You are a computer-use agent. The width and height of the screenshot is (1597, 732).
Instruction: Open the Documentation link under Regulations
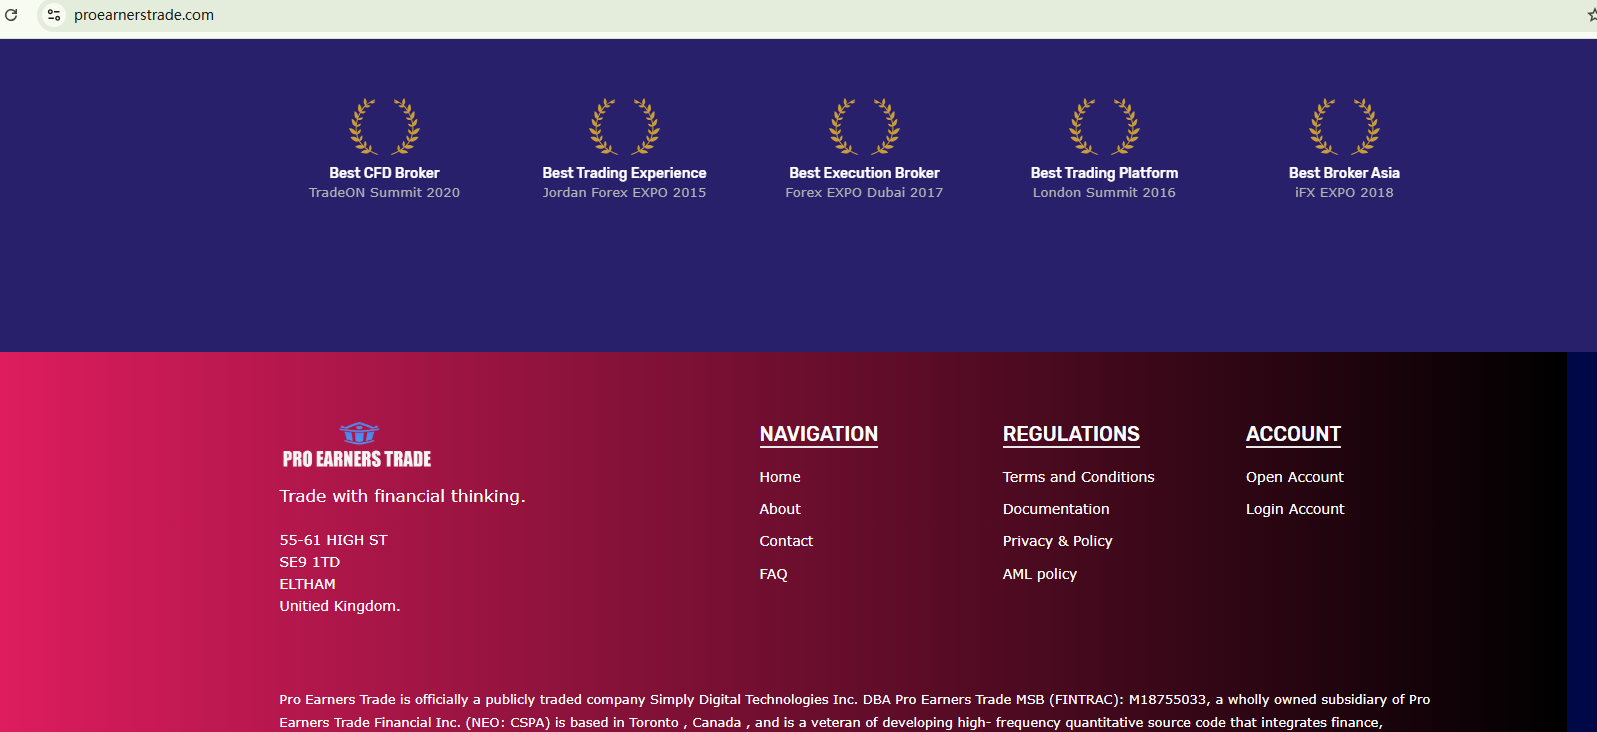[x=1056, y=509]
